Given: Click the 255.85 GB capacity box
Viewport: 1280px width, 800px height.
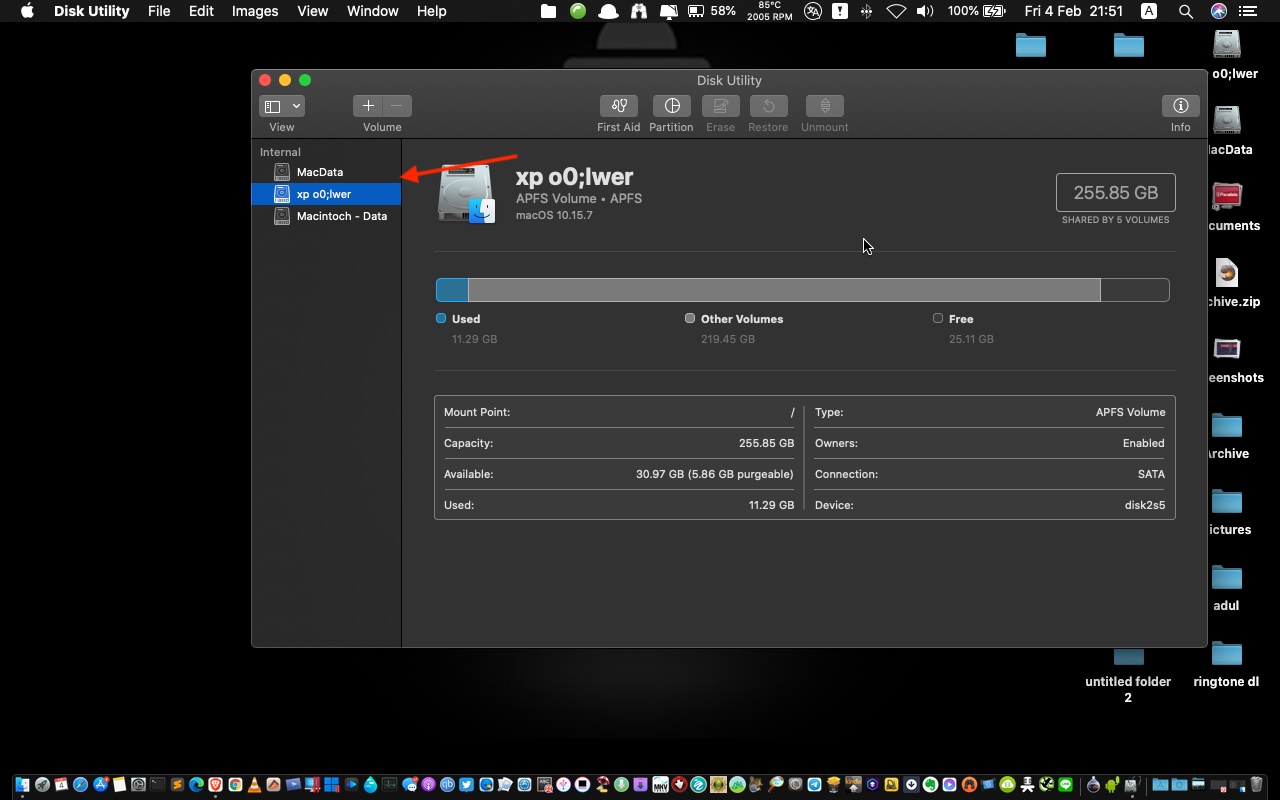Looking at the screenshot, I should click(1115, 192).
